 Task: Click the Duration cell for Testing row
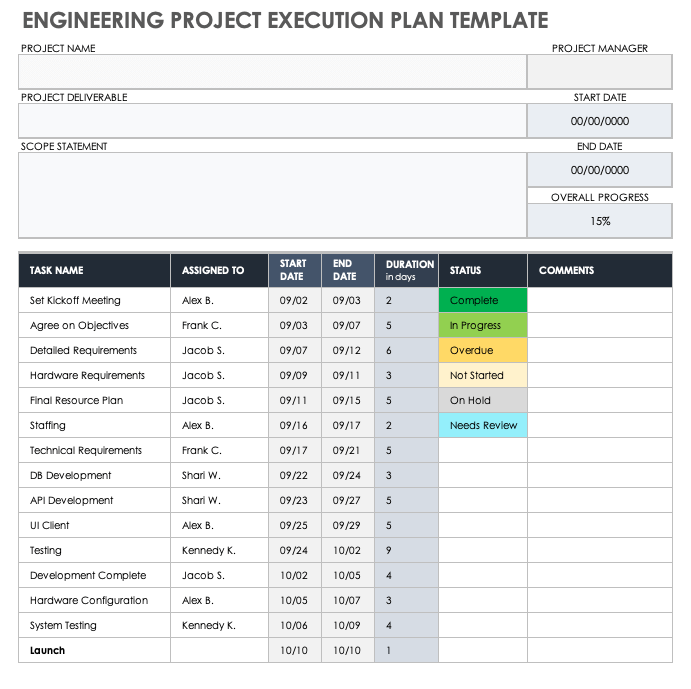[406, 550]
